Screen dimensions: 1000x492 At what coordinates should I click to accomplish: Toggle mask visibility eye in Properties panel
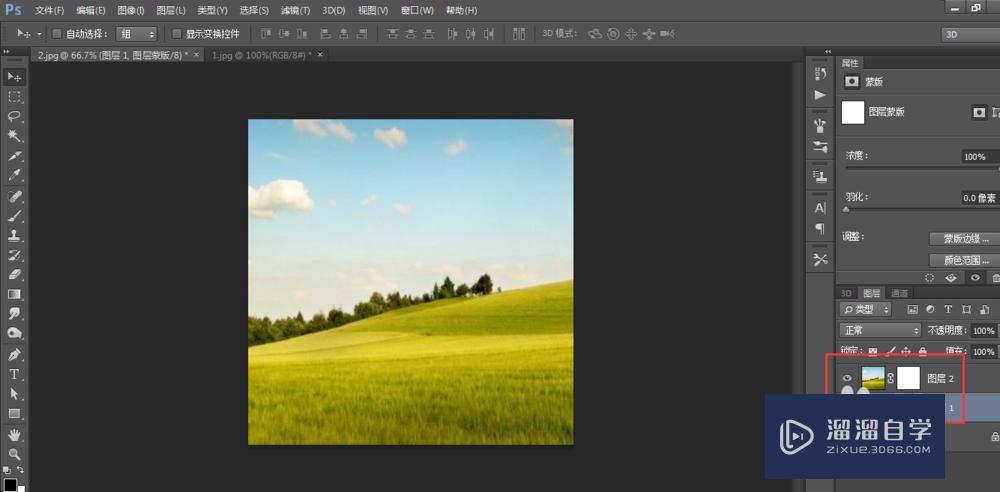click(974, 278)
